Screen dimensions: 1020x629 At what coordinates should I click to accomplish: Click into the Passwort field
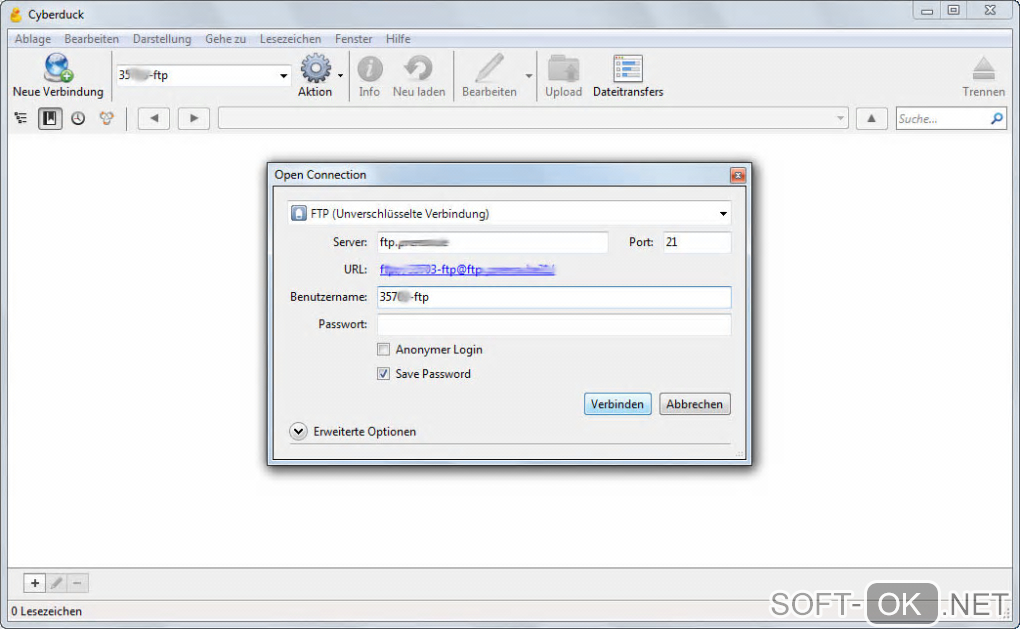554,325
